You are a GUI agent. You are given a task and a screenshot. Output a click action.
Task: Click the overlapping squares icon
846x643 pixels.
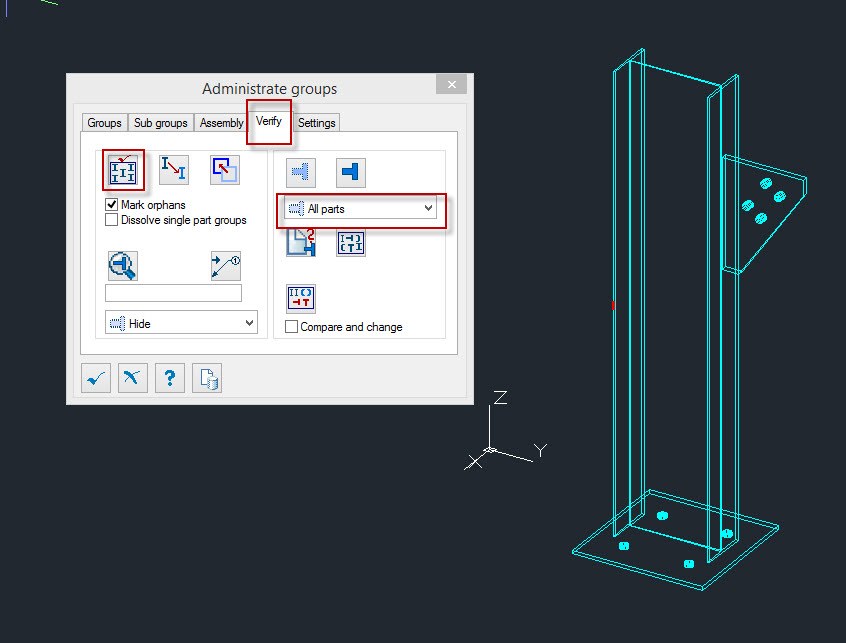point(224,170)
